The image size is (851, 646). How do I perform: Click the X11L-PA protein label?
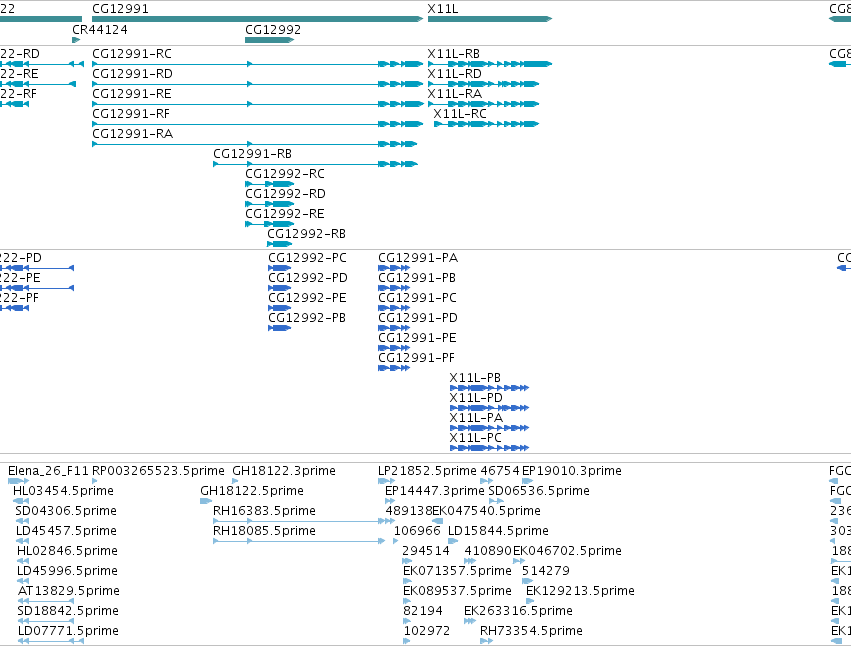(x=476, y=418)
